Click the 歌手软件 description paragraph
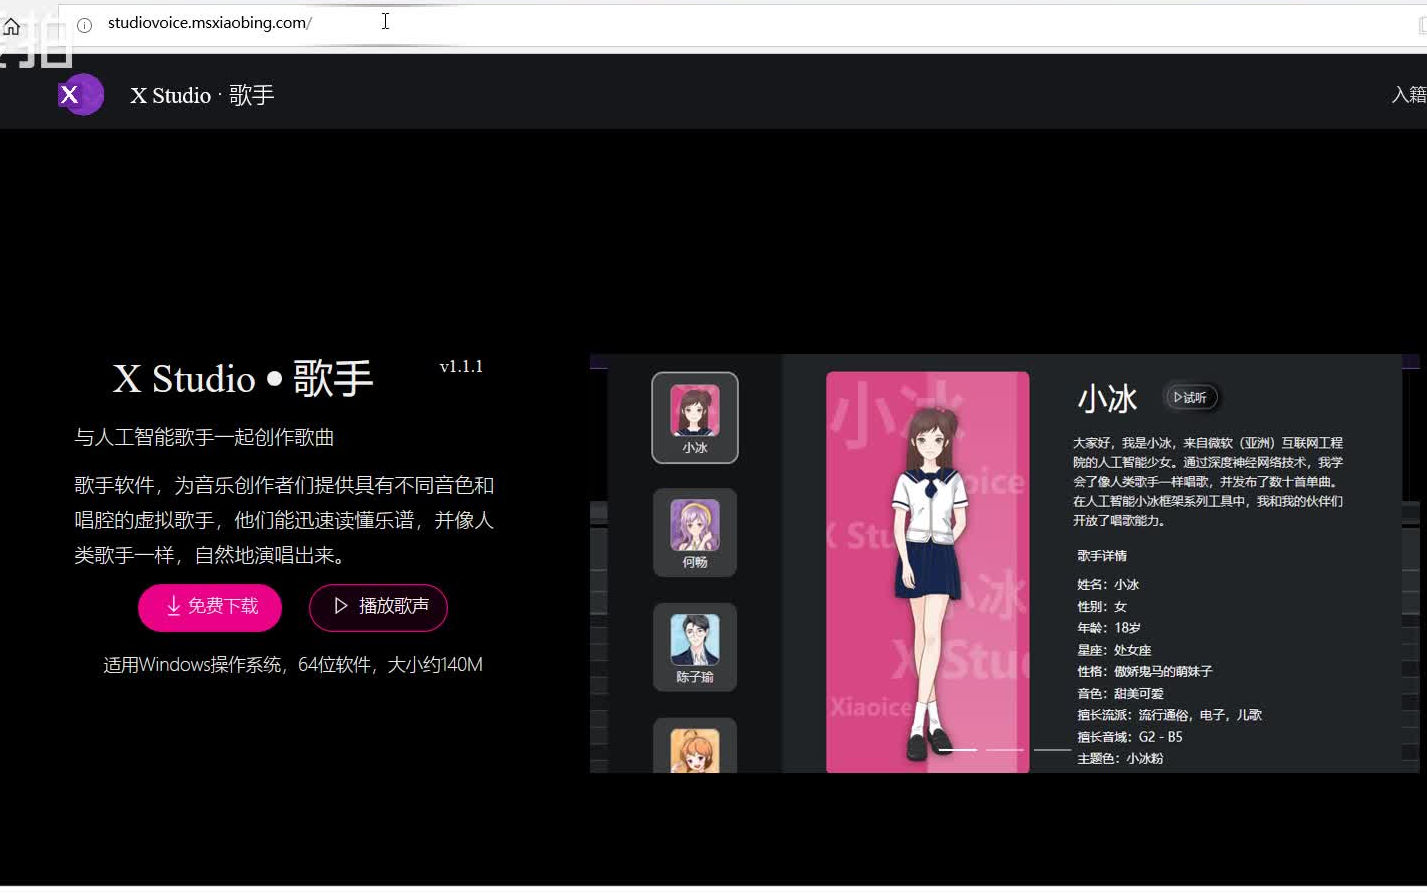The width and height of the screenshot is (1427, 893). (x=285, y=520)
